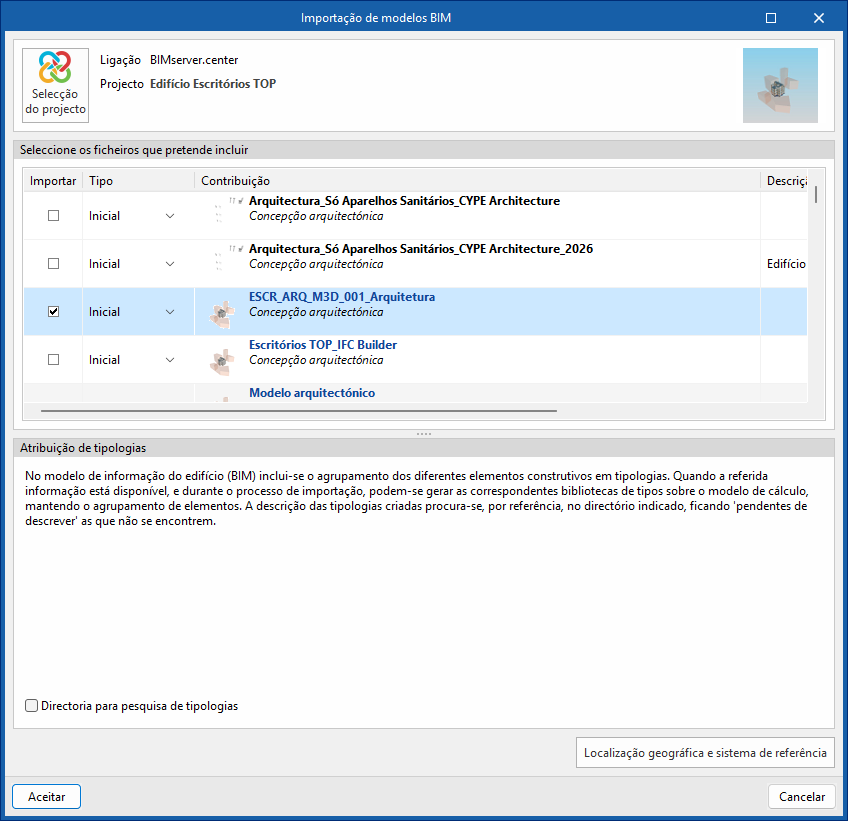
Task: Uncheck Importar for ESCR_ARQ_M3D_001_Arquitetura
Action: 54,312
